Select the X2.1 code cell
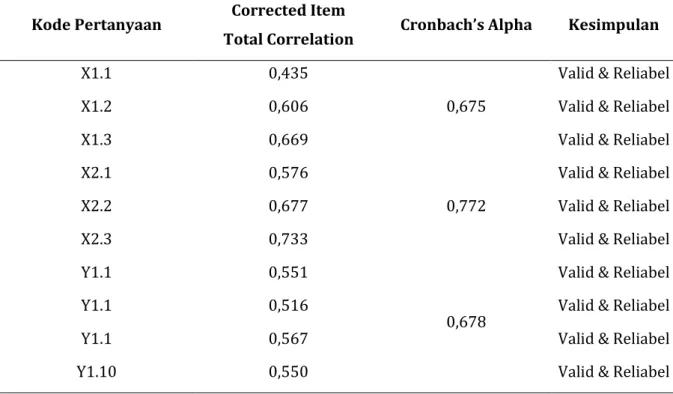 [x=97, y=173]
